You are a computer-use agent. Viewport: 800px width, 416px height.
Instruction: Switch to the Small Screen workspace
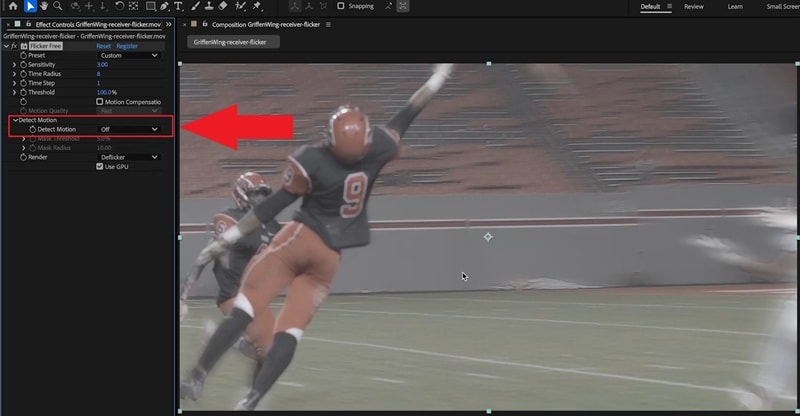(x=783, y=7)
